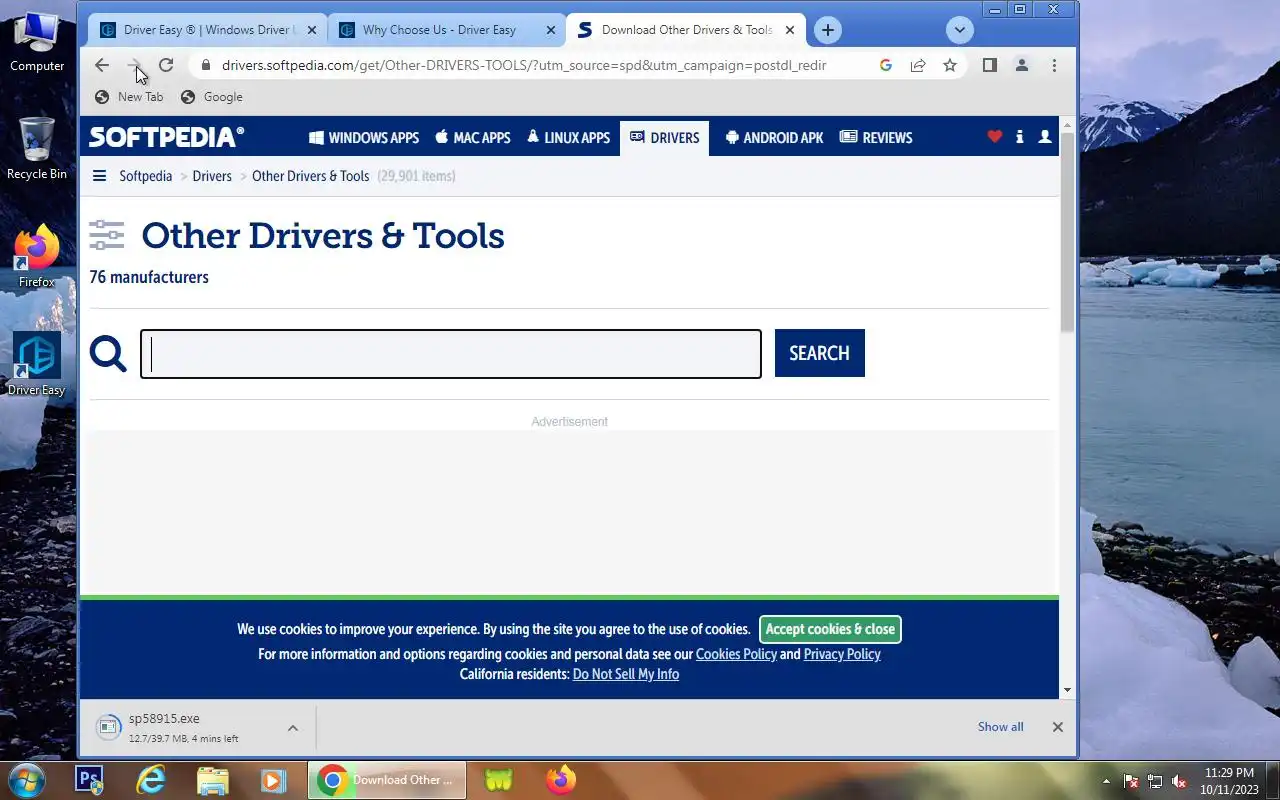Go to Other Drivers & Tools breadcrumb
The image size is (1280, 800).
[x=311, y=176]
